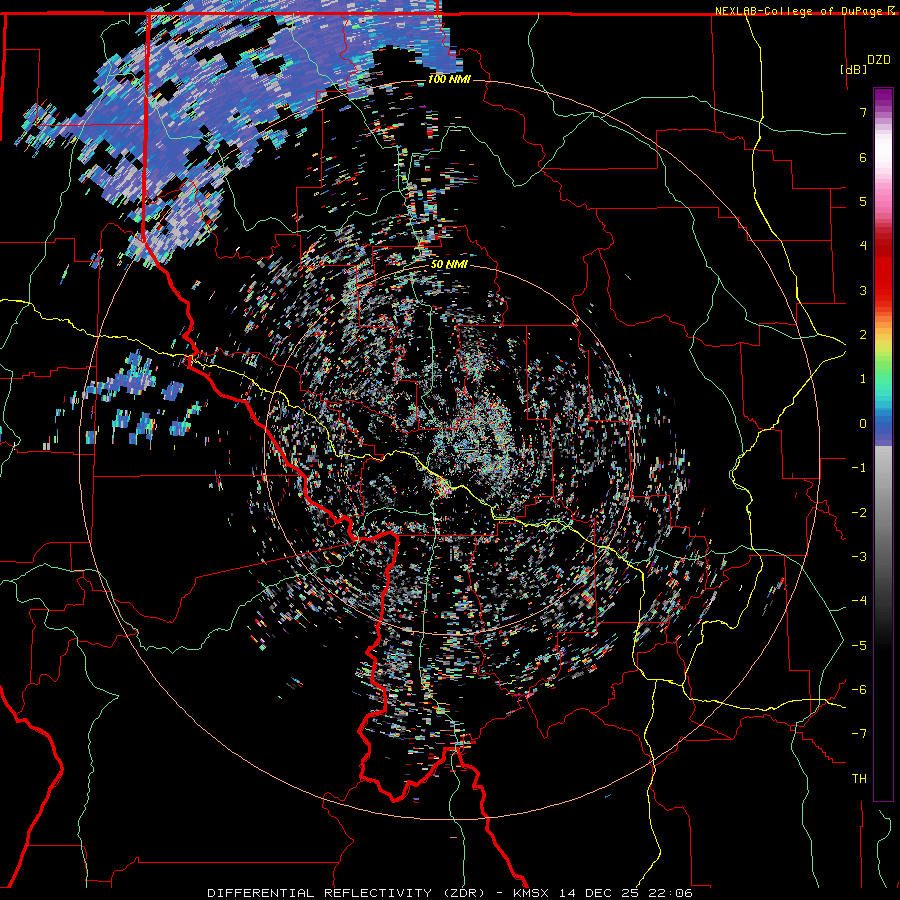Click the 100 NMI range ring label
This screenshot has width=900, height=900.
(x=449, y=79)
